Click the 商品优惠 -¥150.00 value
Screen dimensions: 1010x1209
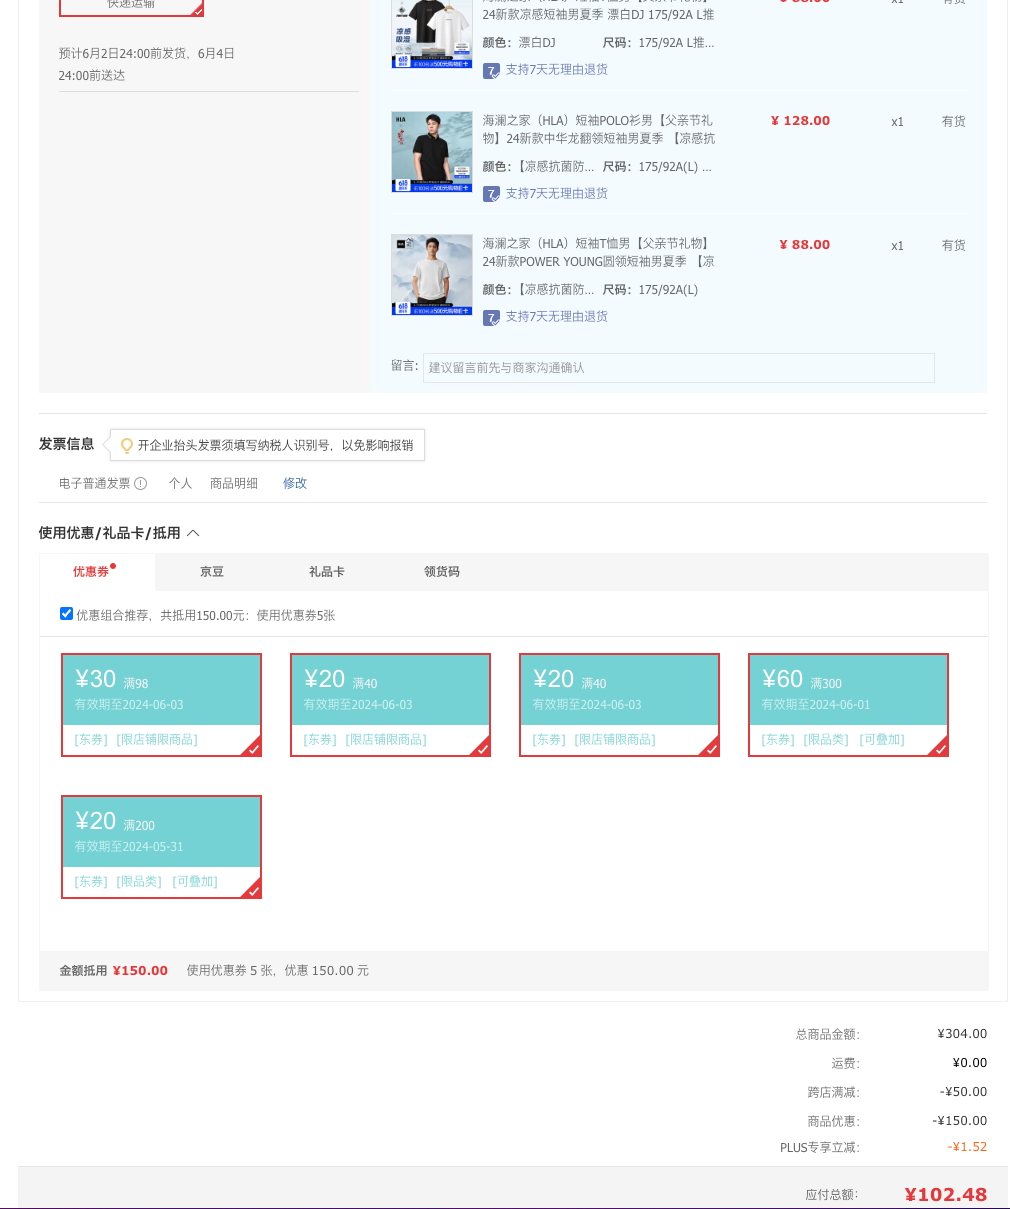(x=960, y=1121)
